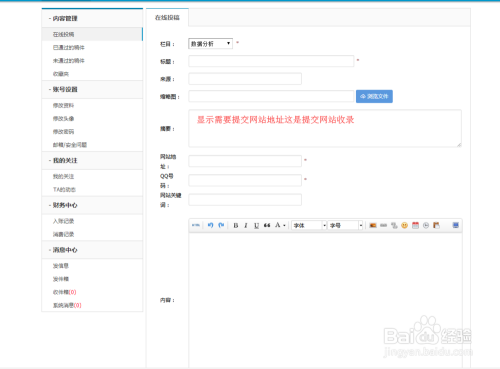The height and width of the screenshot is (369, 500).
Task: Select the 在线投稿 tab
Action: pos(167,17)
